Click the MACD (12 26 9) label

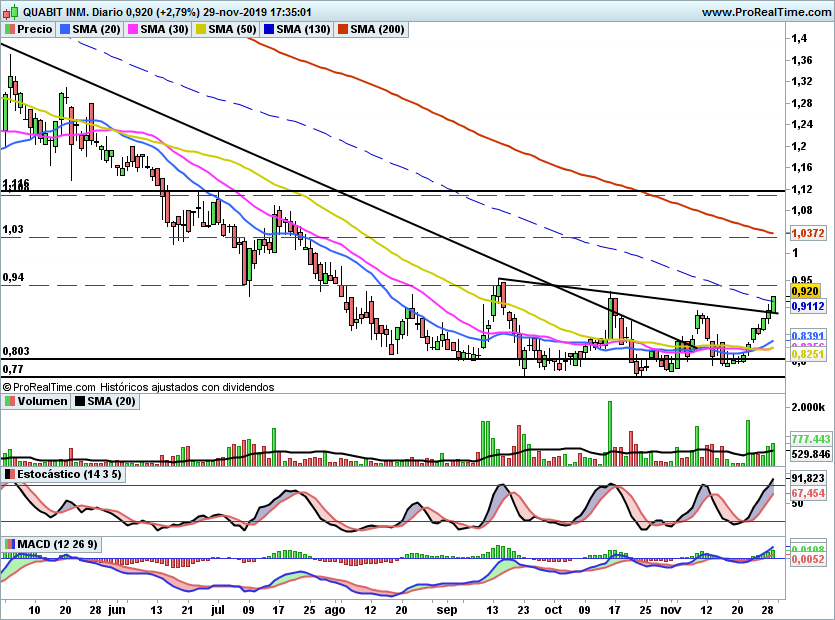58,544
